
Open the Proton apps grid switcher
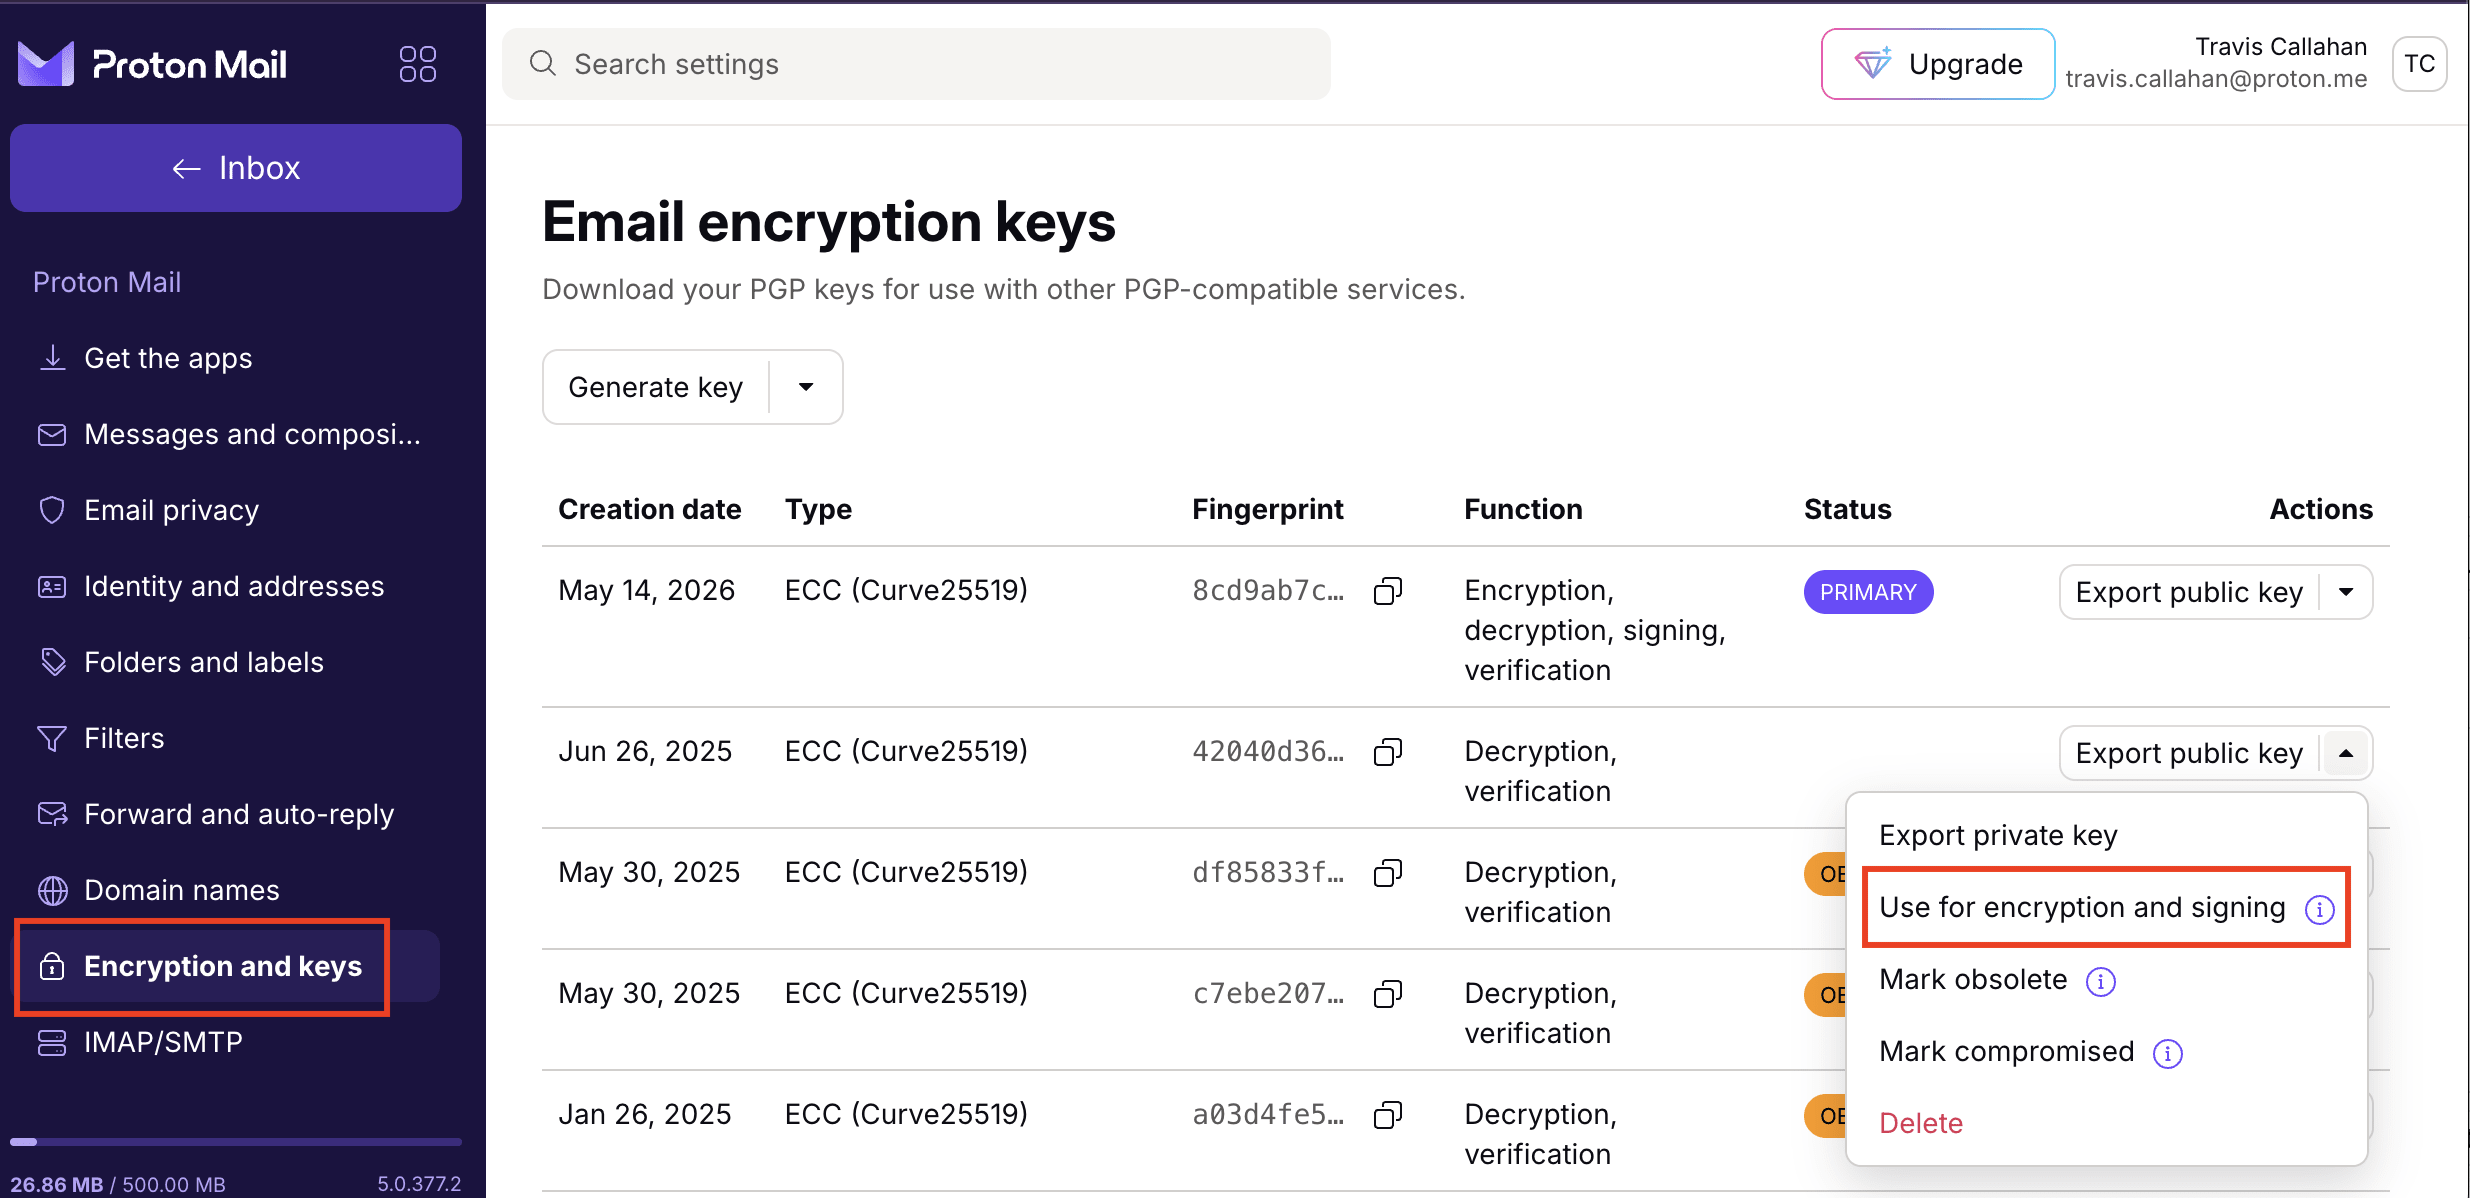[x=417, y=64]
